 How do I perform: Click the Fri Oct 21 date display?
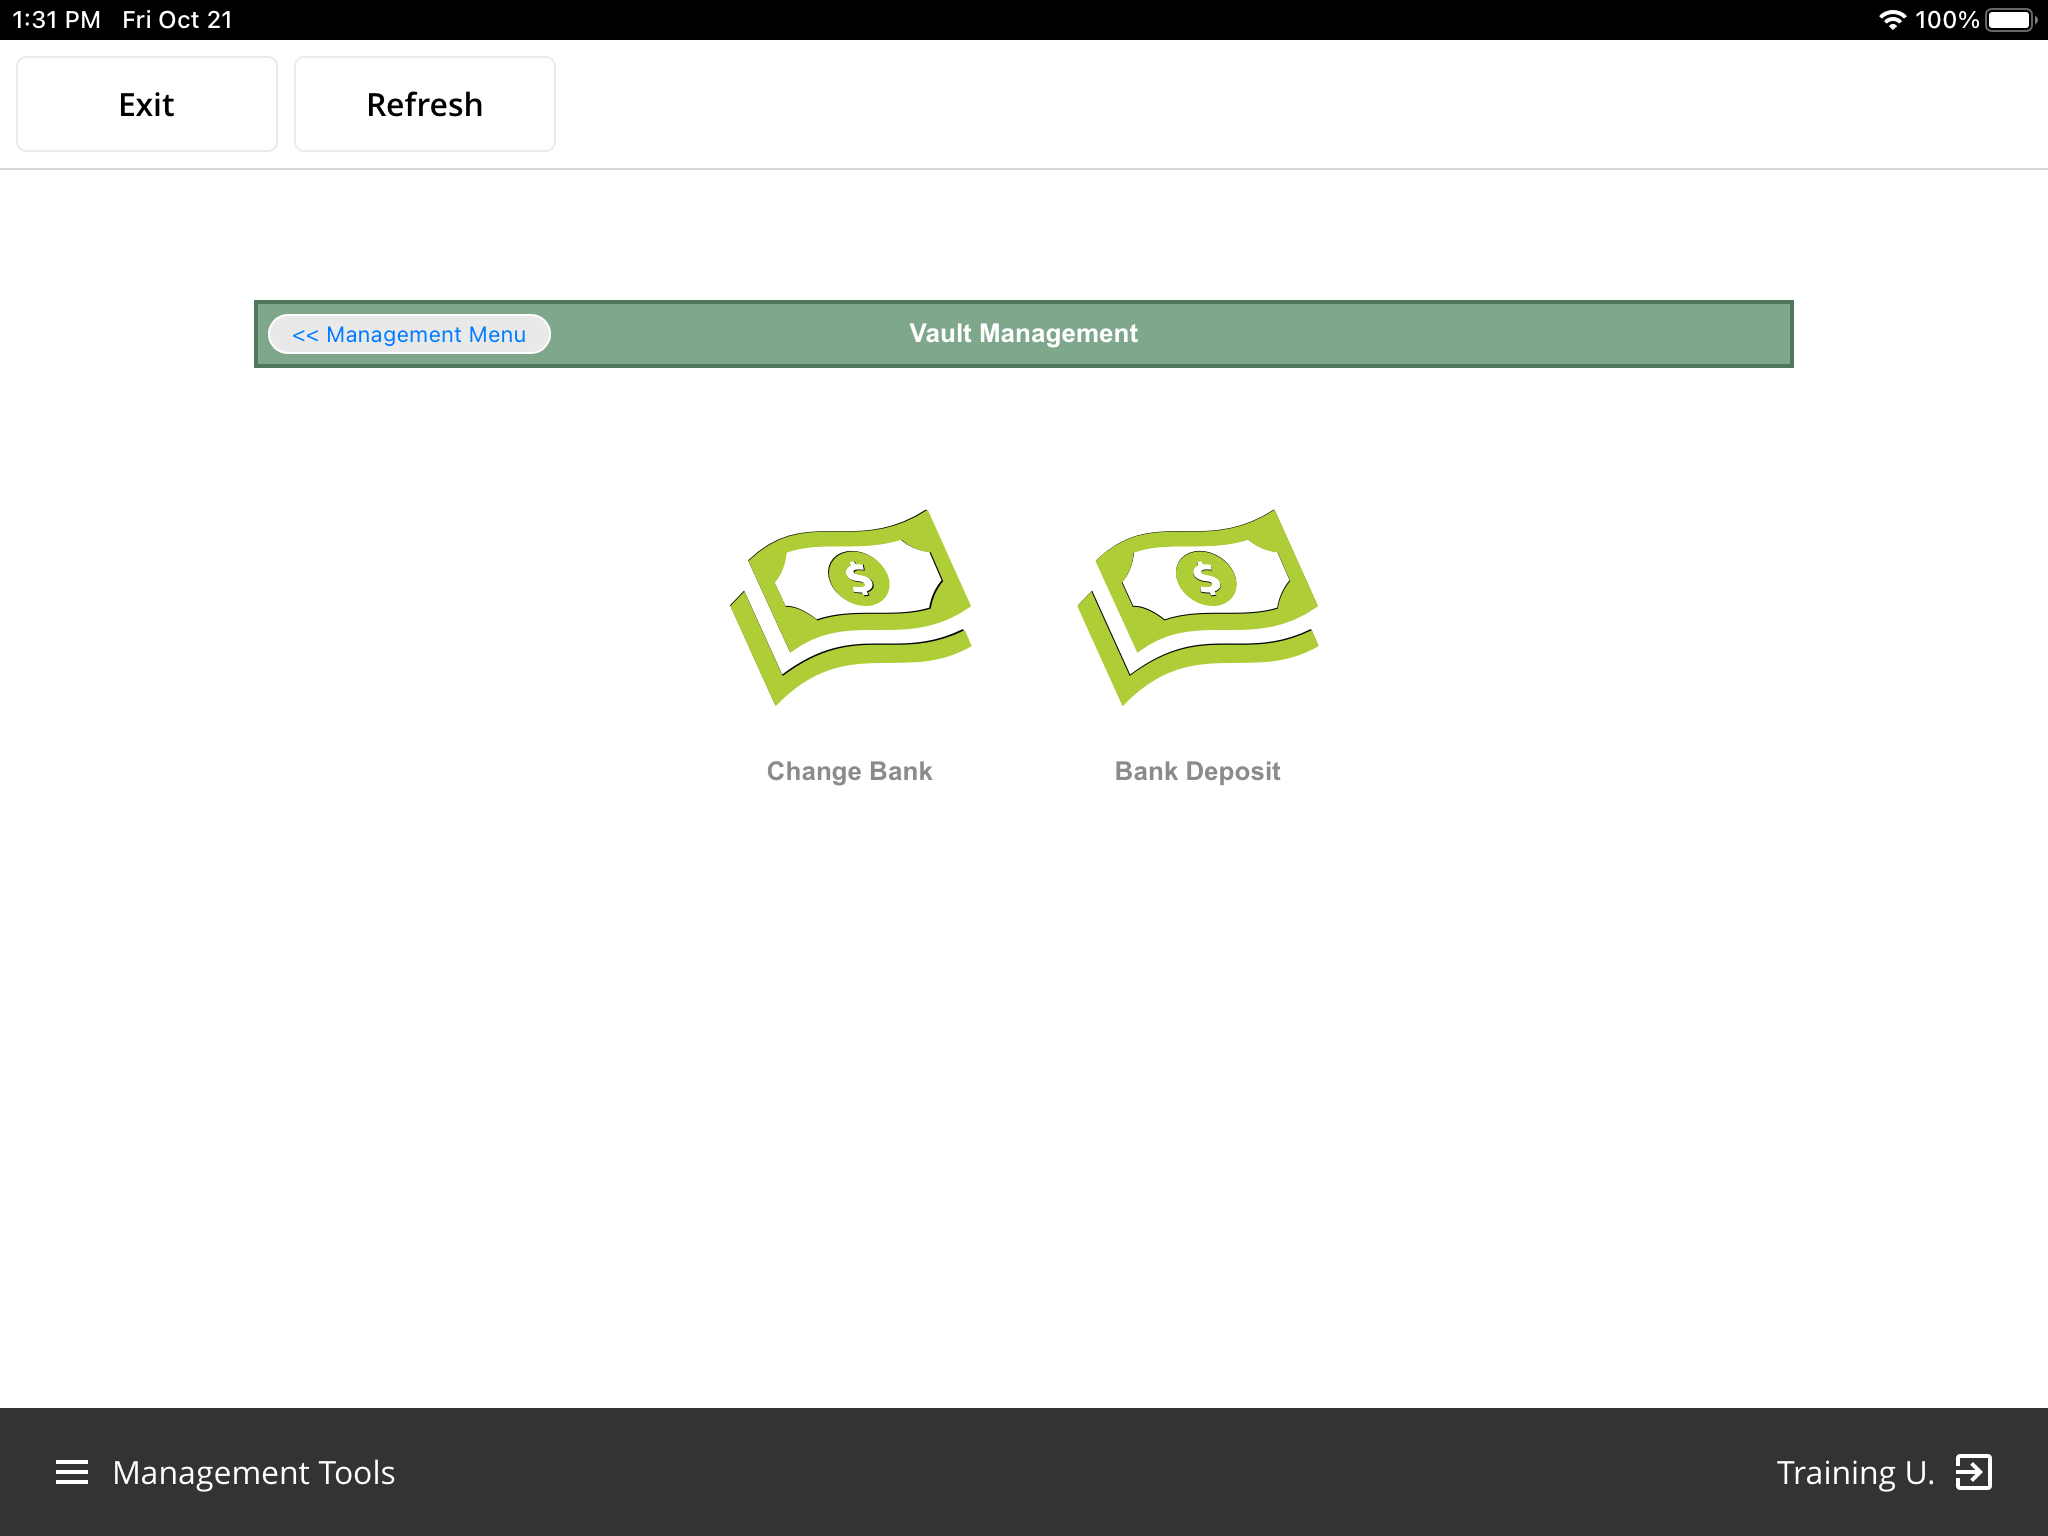176,18
